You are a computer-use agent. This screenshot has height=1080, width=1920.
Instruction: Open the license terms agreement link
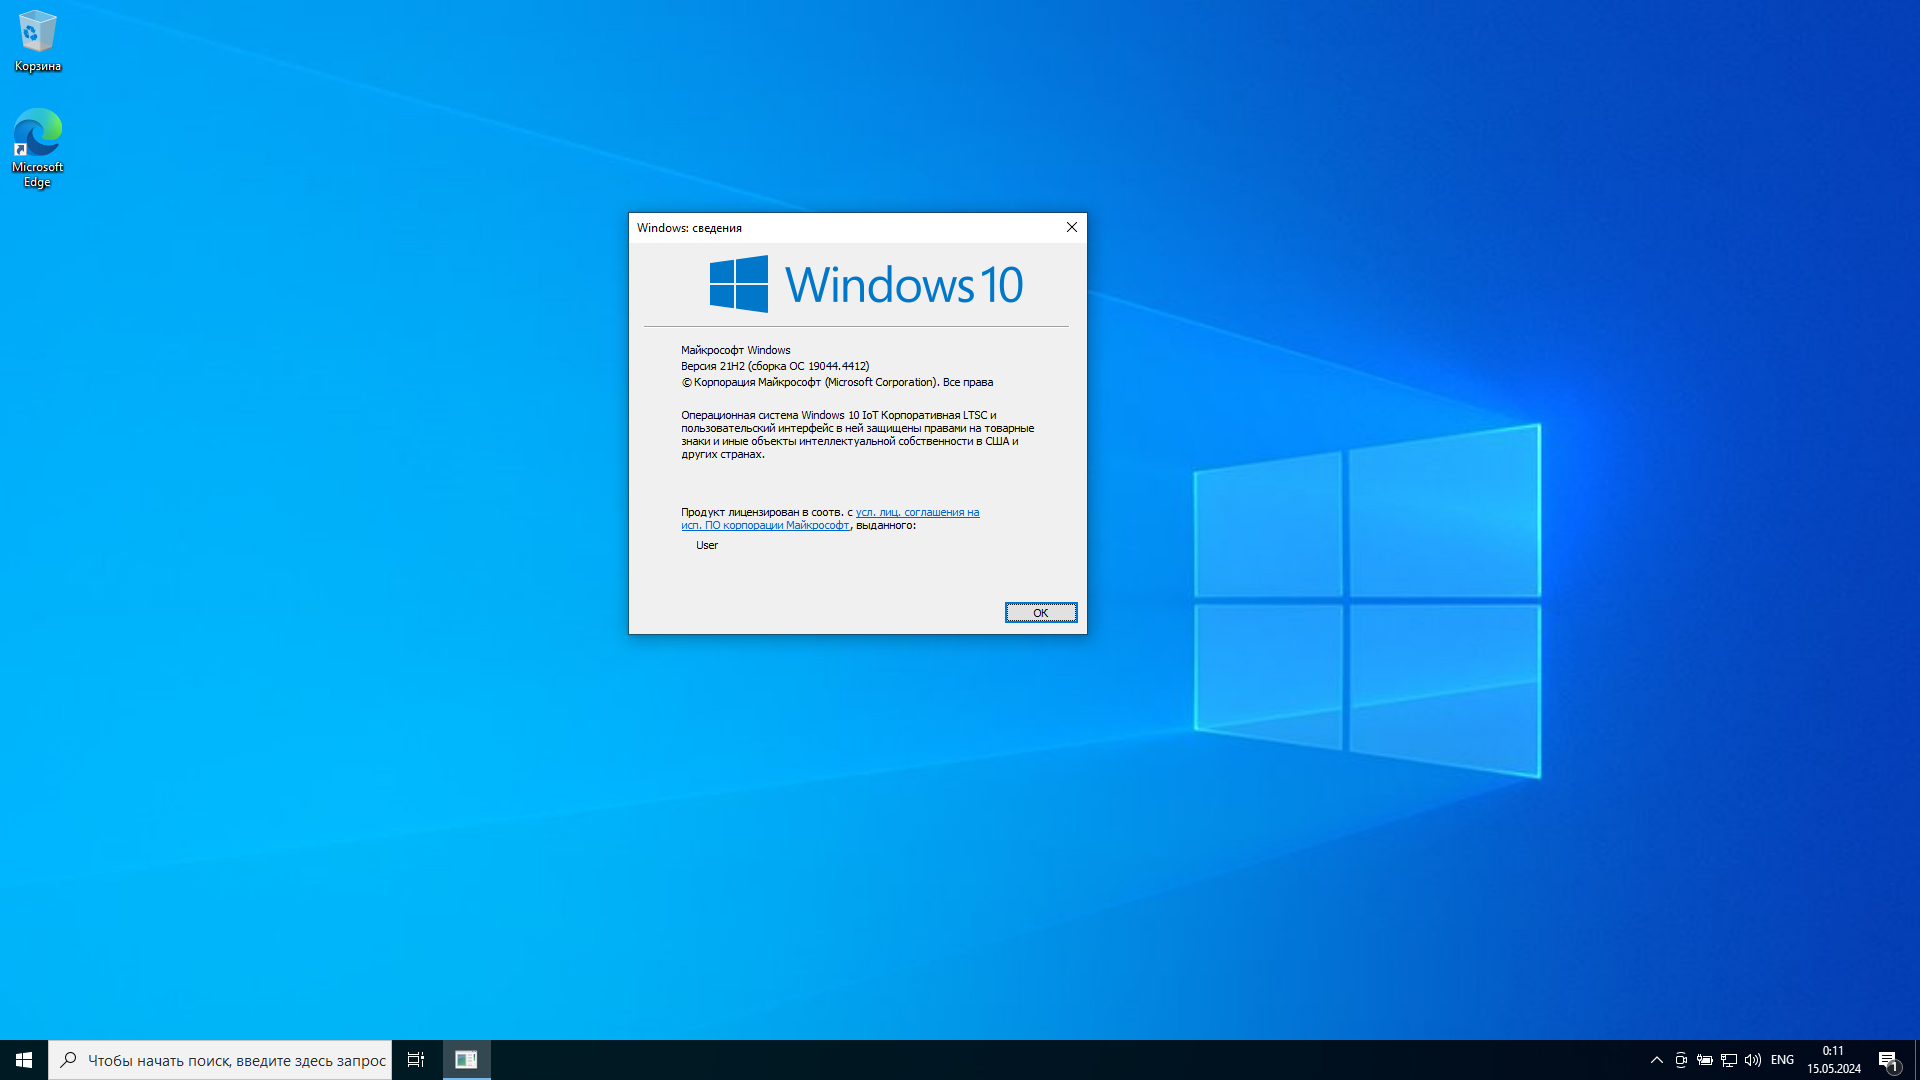(917, 512)
